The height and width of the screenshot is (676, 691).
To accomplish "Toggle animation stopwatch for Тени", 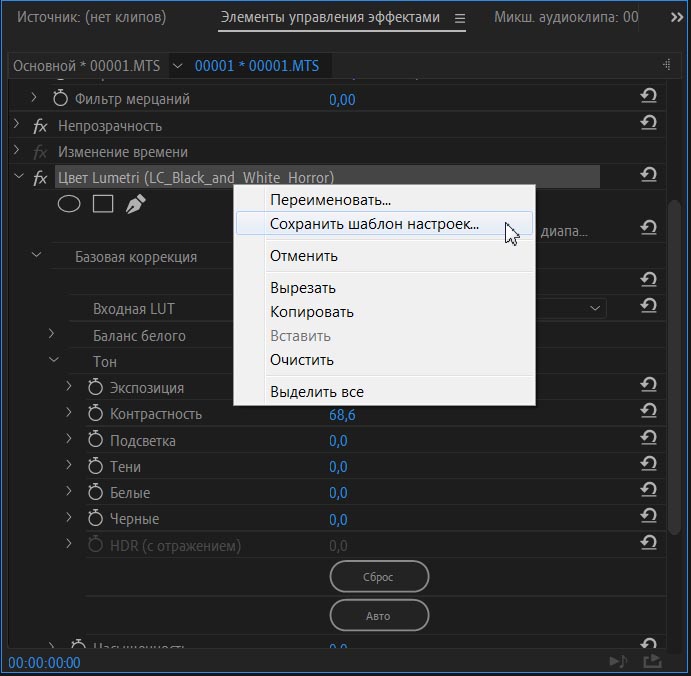I will click(x=95, y=466).
